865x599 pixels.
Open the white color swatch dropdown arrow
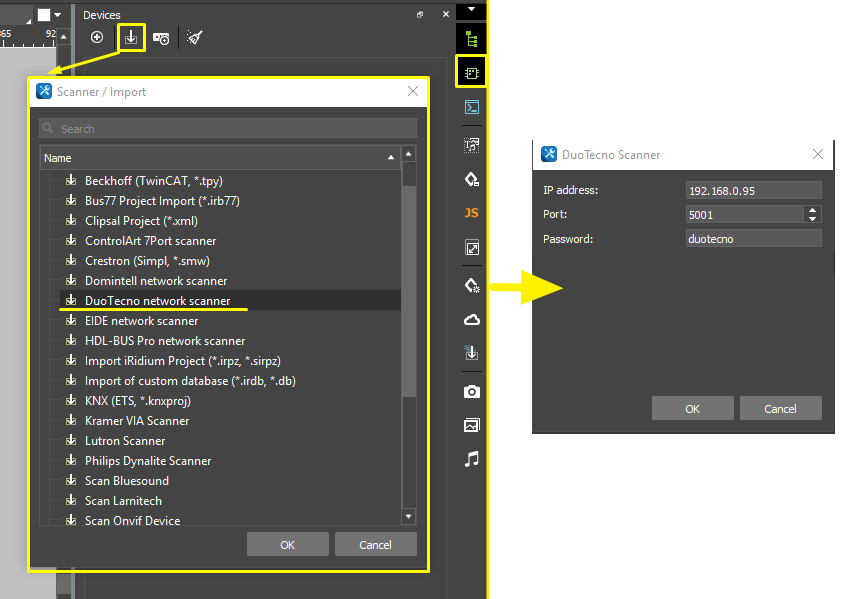pyautogui.click(x=58, y=15)
